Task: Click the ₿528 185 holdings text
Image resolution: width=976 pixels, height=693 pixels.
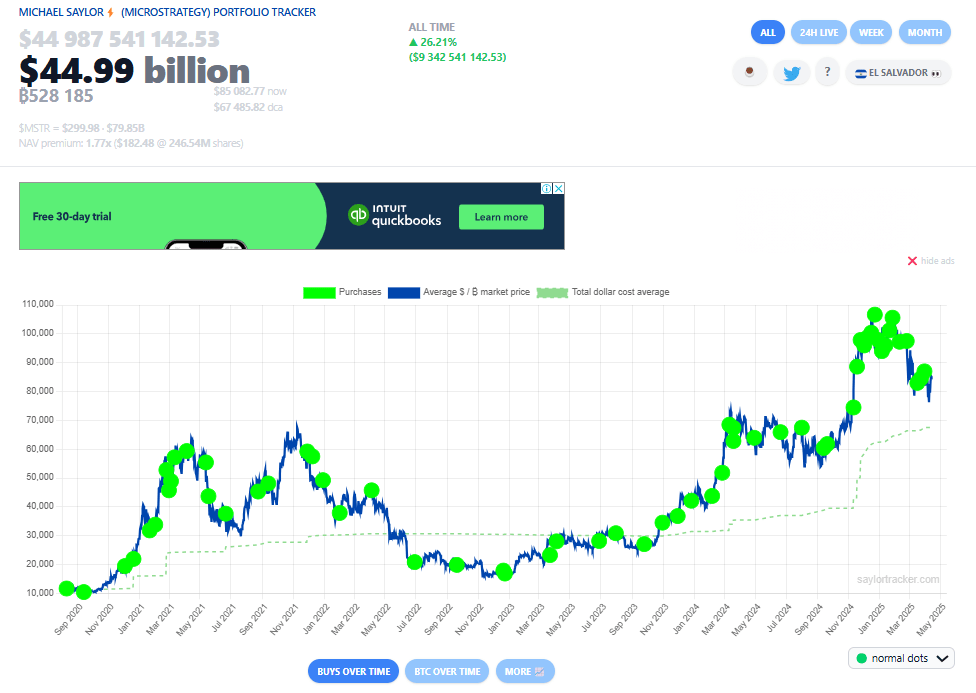Action: click(56, 96)
